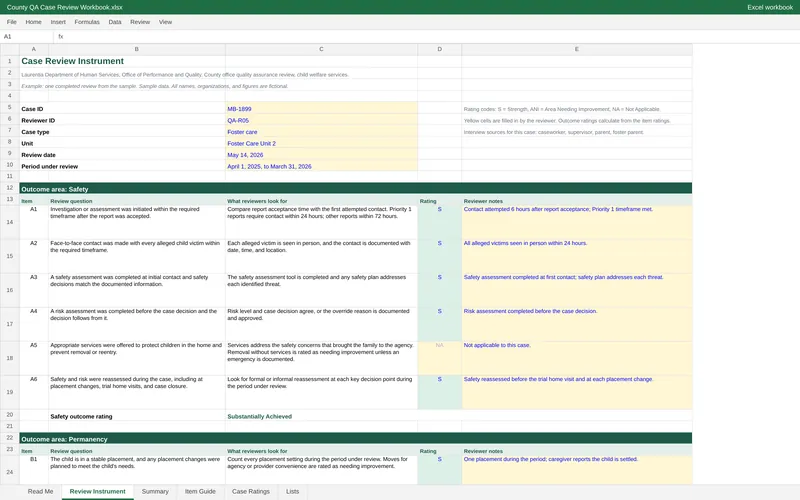Switch to the Summary sheet tab

(155, 491)
